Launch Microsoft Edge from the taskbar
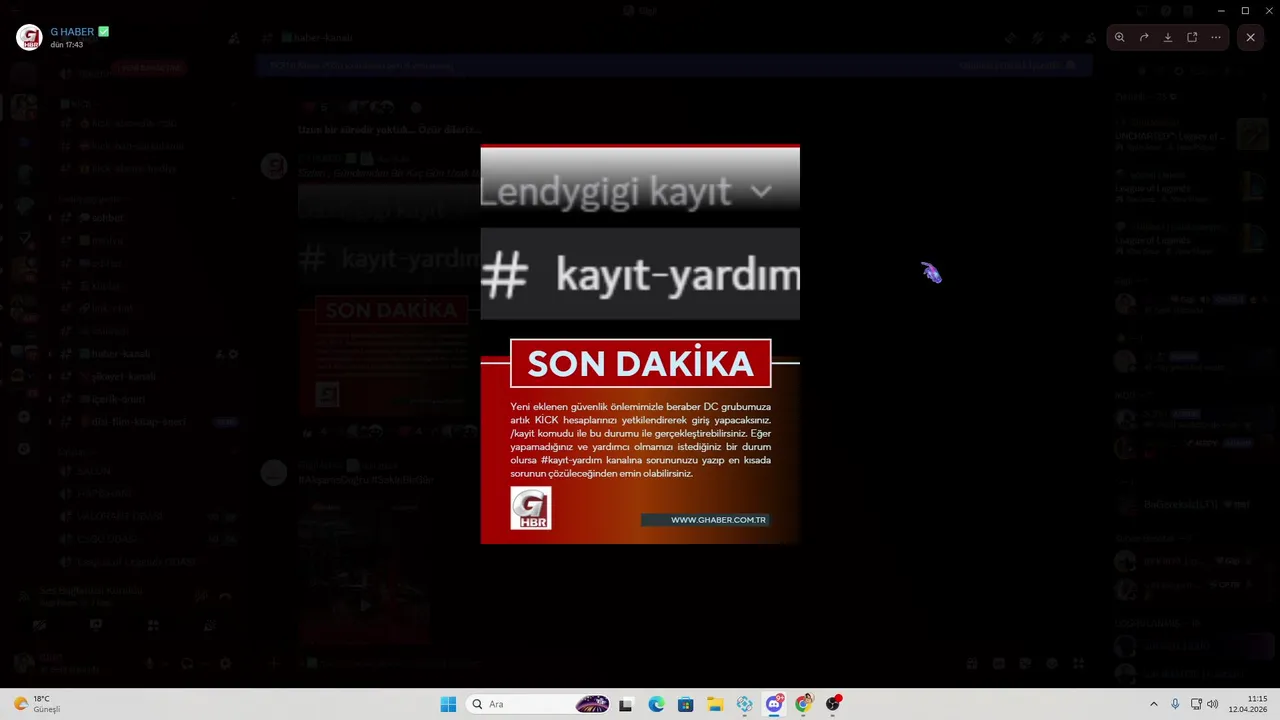 (x=656, y=704)
